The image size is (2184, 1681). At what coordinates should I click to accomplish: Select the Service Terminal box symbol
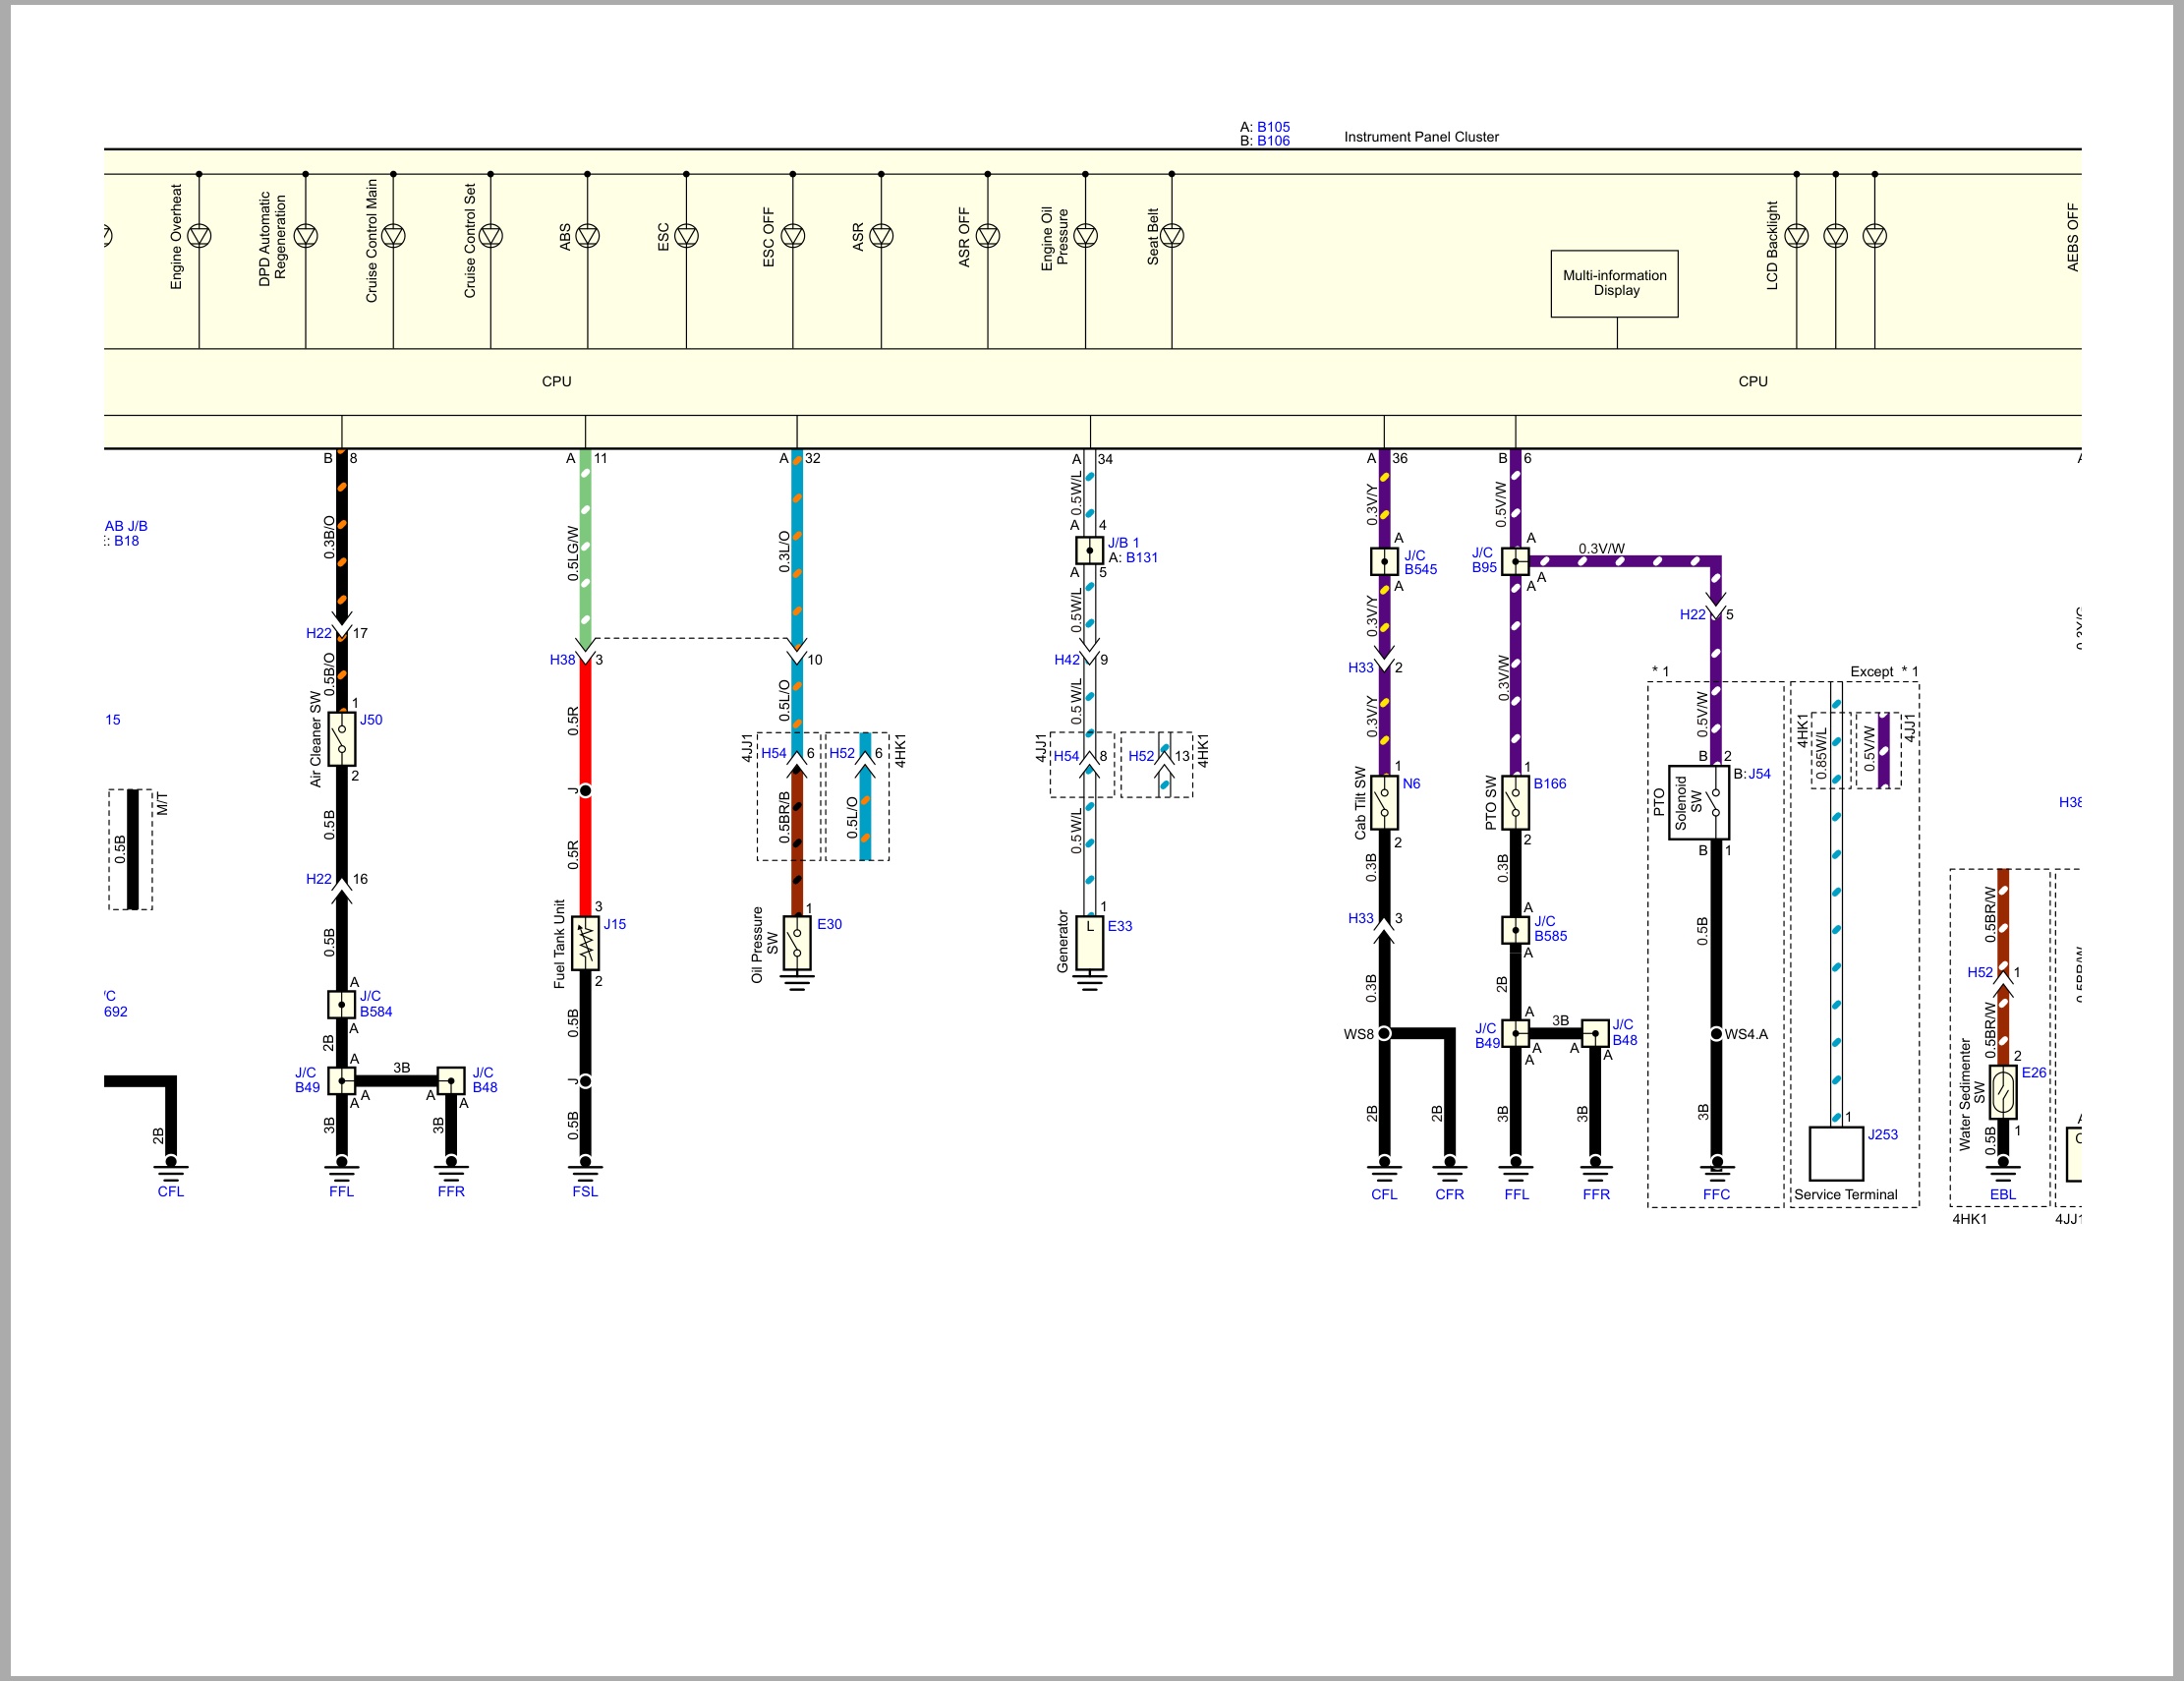click(x=1837, y=1154)
